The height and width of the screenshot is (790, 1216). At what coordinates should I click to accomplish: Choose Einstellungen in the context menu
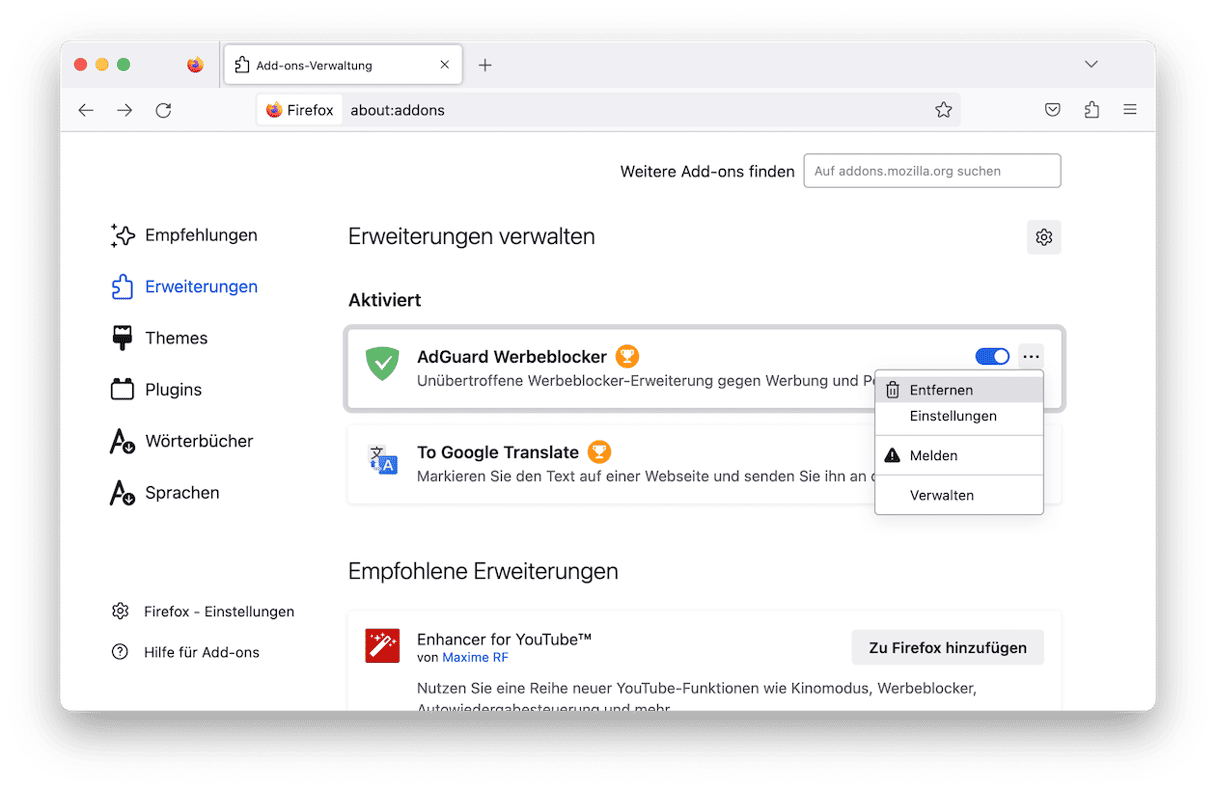pyautogui.click(x=953, y=416)
